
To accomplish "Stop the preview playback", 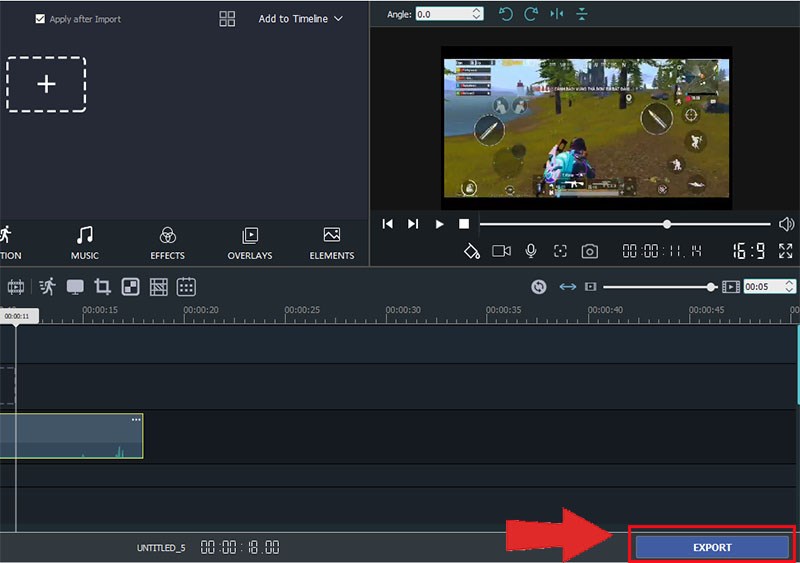I will point(464,224).
